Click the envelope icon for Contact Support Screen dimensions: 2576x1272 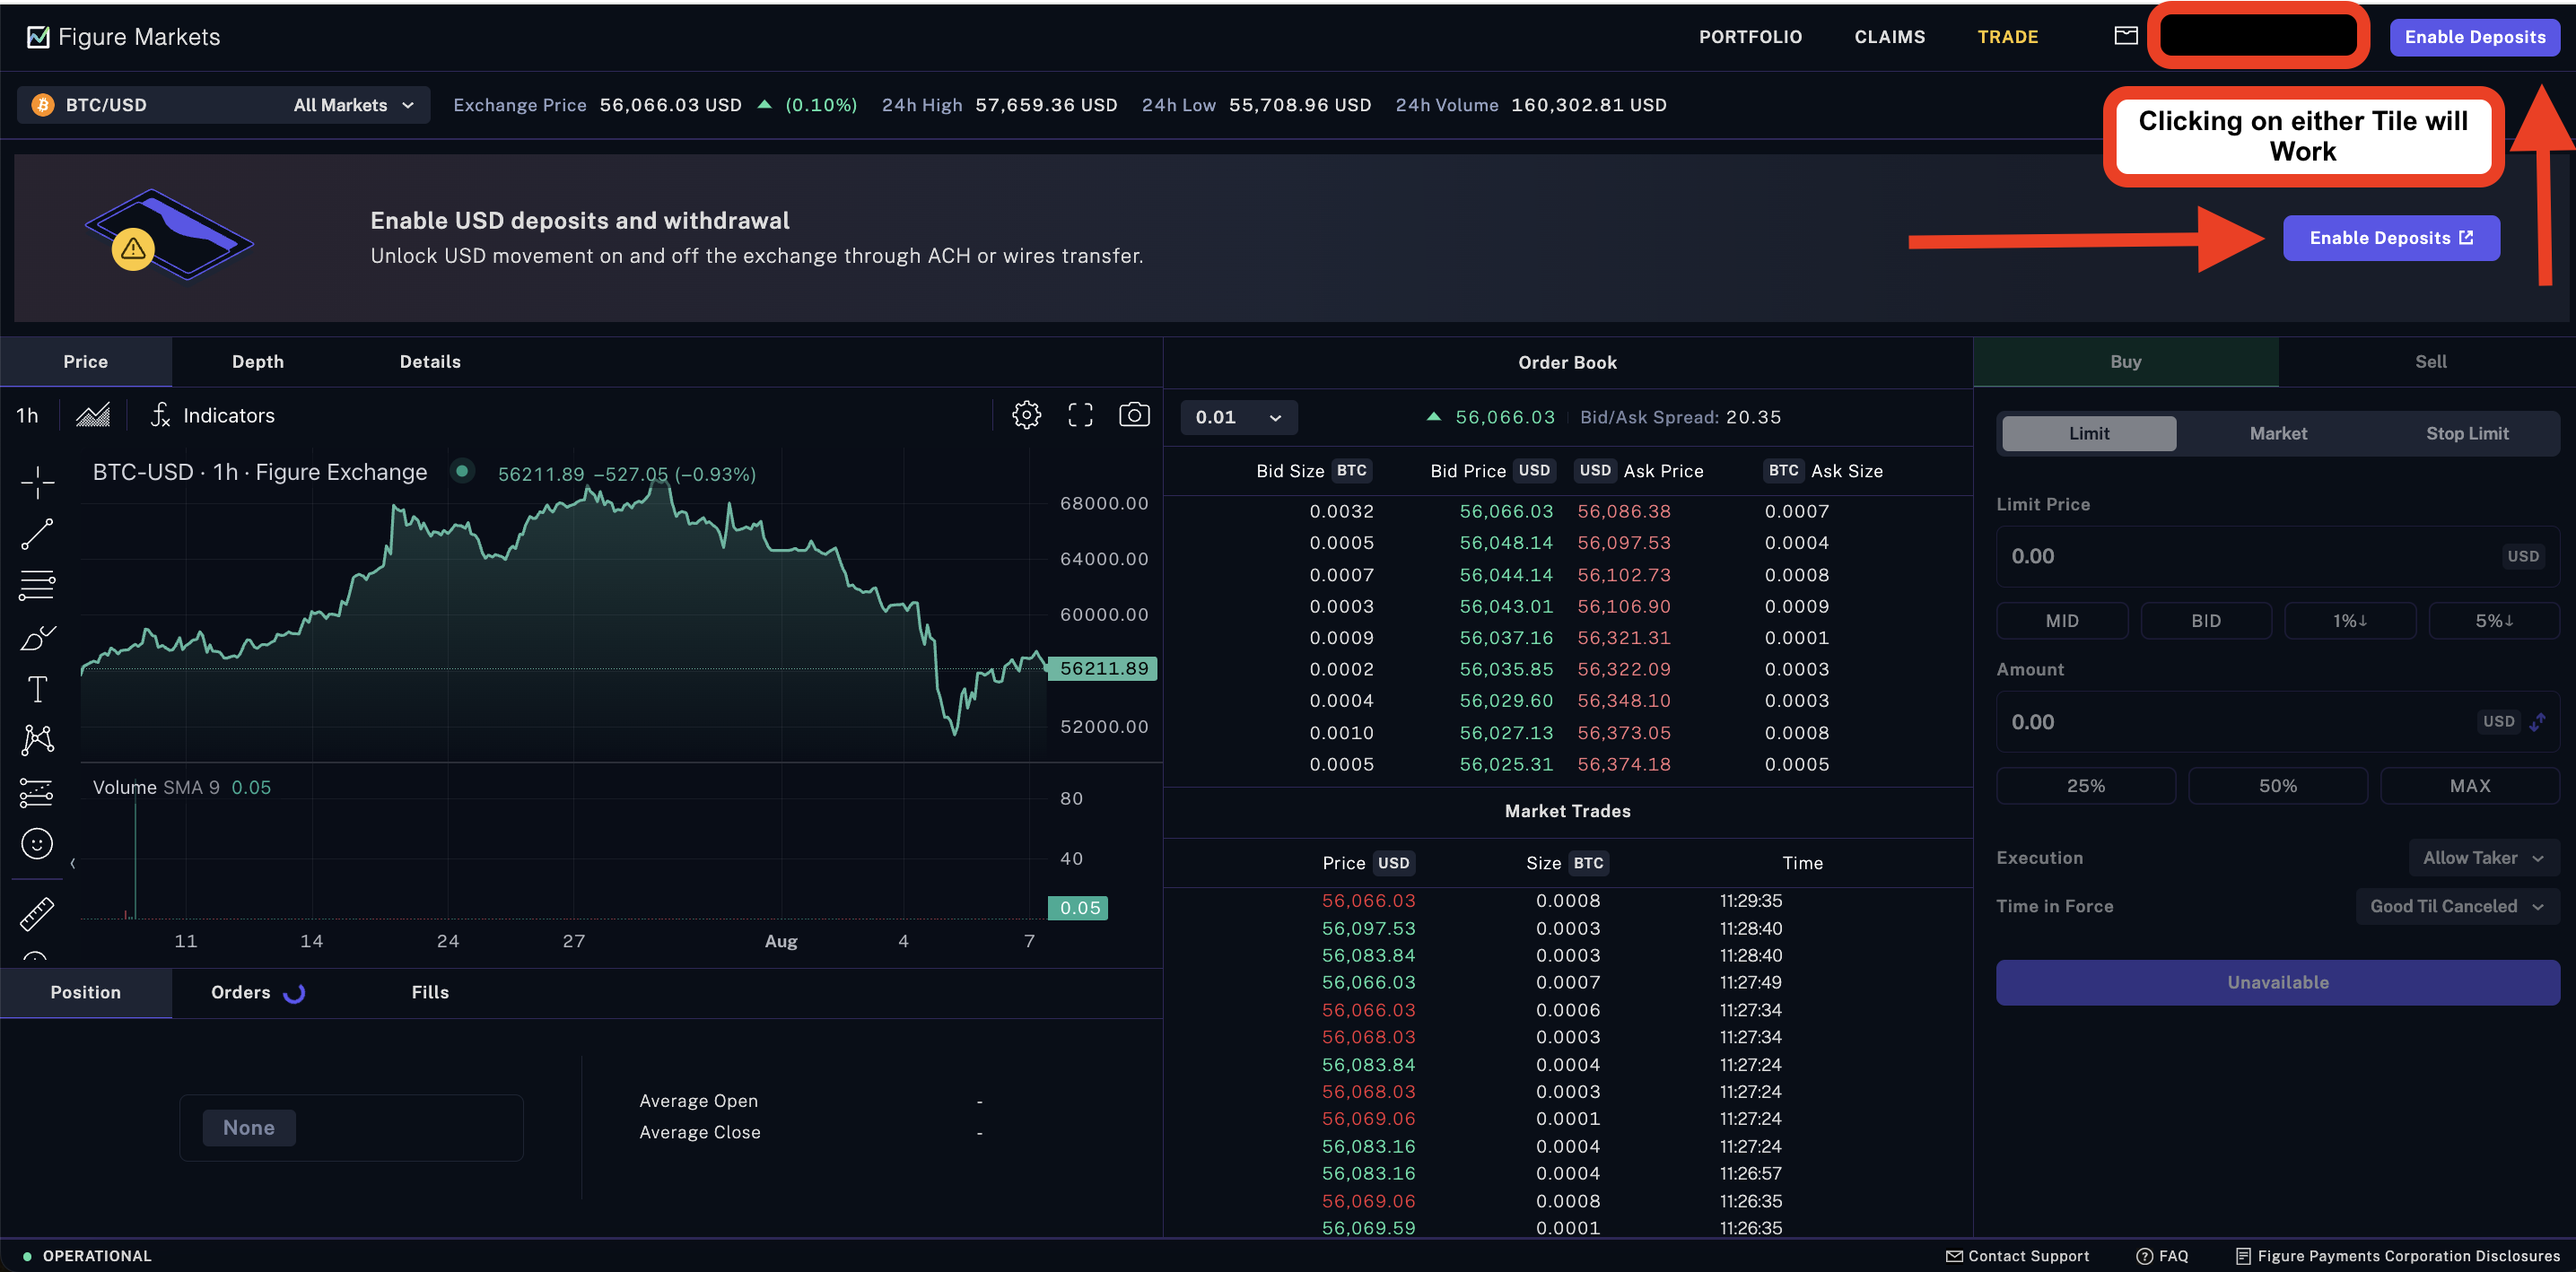(x=1954, y=1256)
